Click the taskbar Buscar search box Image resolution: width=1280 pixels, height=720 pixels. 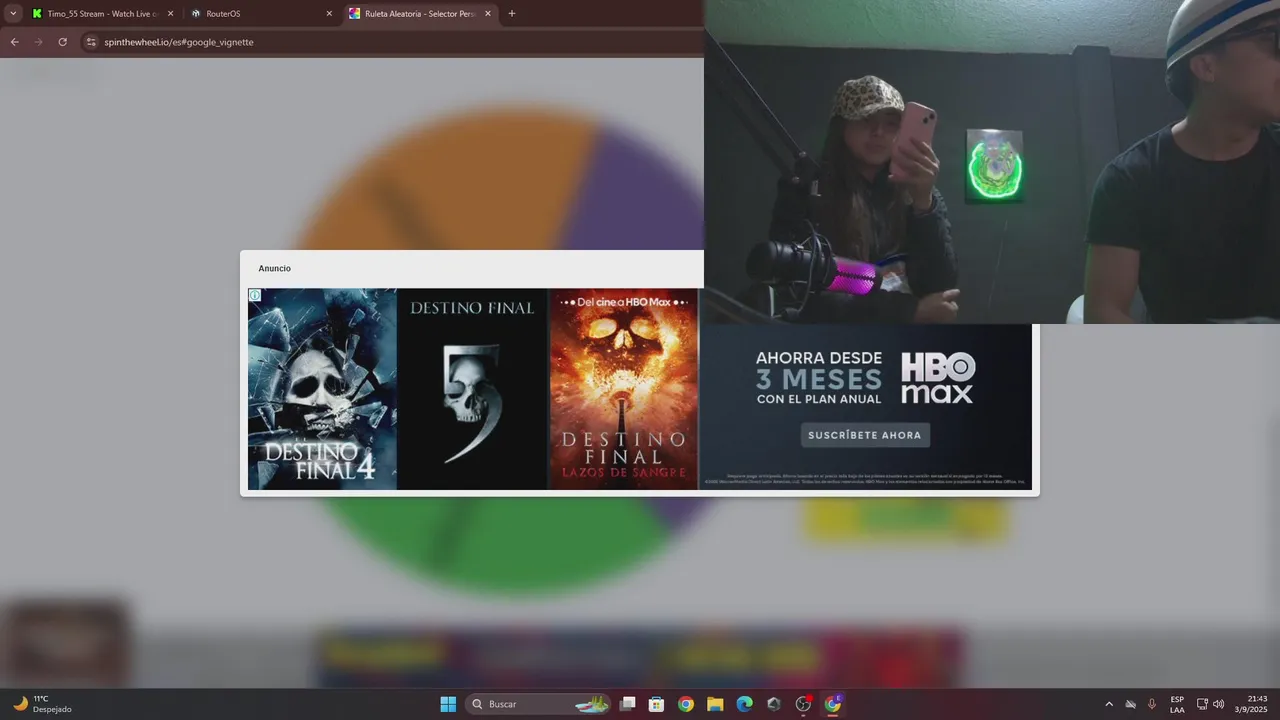[x=538, y=704]
